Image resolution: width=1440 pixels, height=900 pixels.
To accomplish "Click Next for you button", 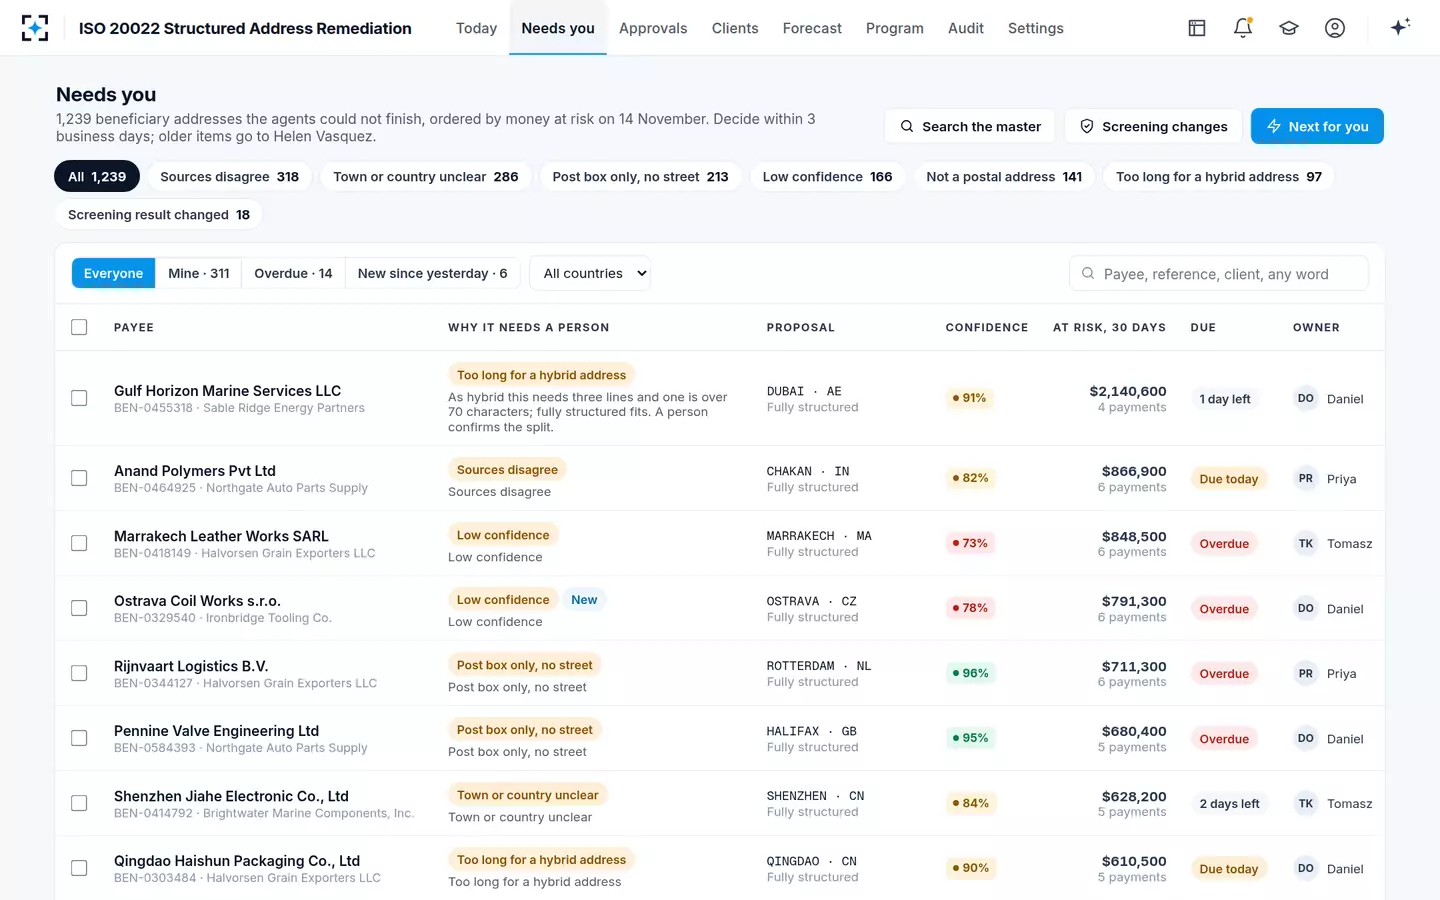I will pos(1317,126).
